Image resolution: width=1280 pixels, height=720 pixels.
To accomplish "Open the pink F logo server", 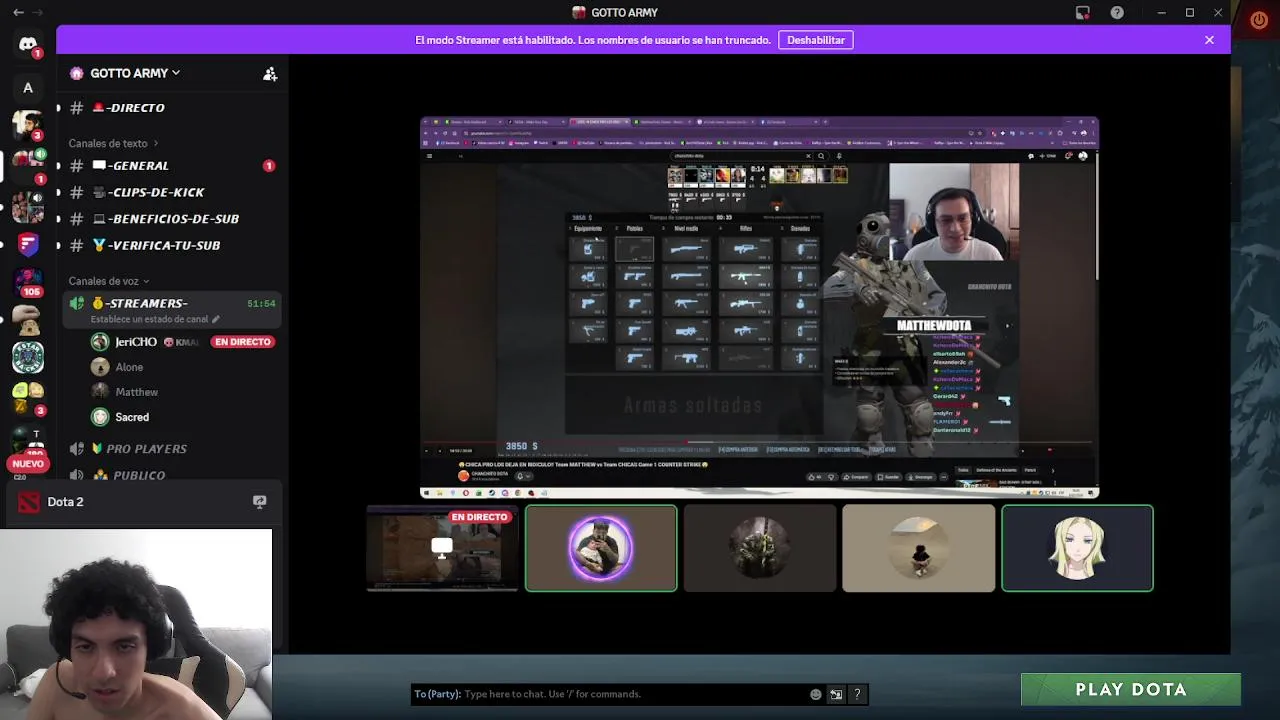I will click(28, 243).
